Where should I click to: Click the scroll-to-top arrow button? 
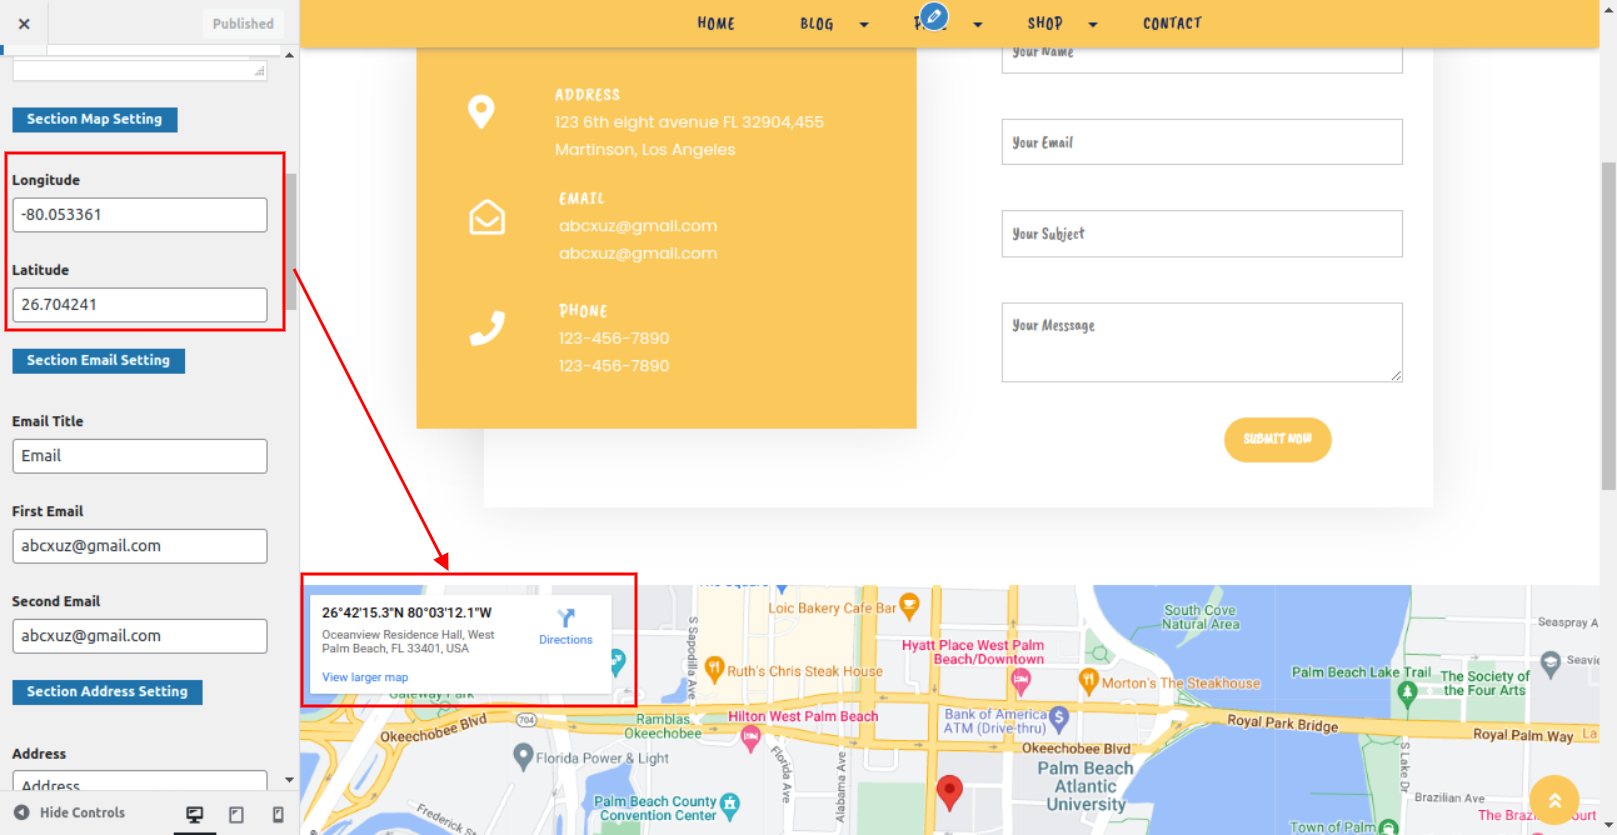1554,800
